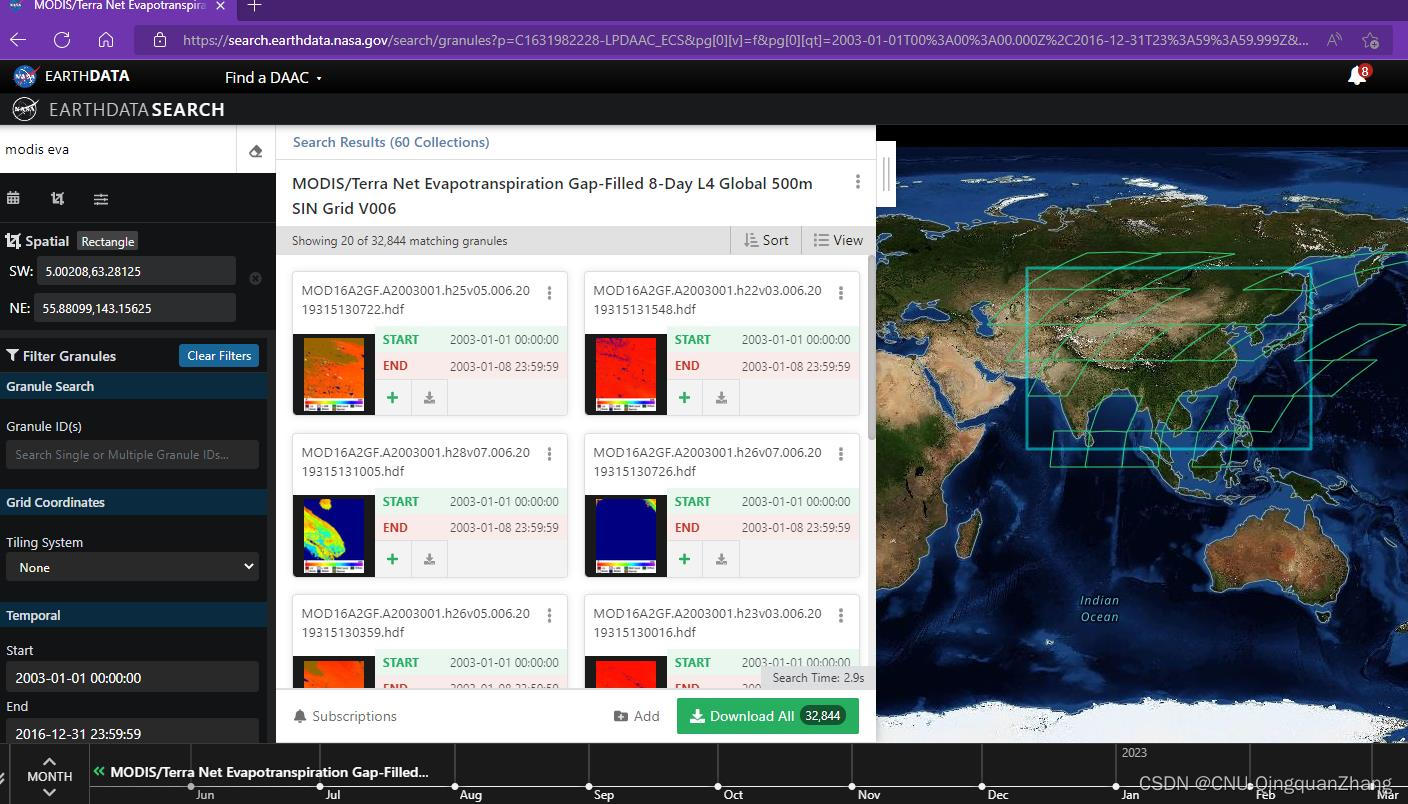Download granule MOD16A2GF.A2003001.h25v05 via its download icon
Screen dimensions: 1408x804
point(429,397)
